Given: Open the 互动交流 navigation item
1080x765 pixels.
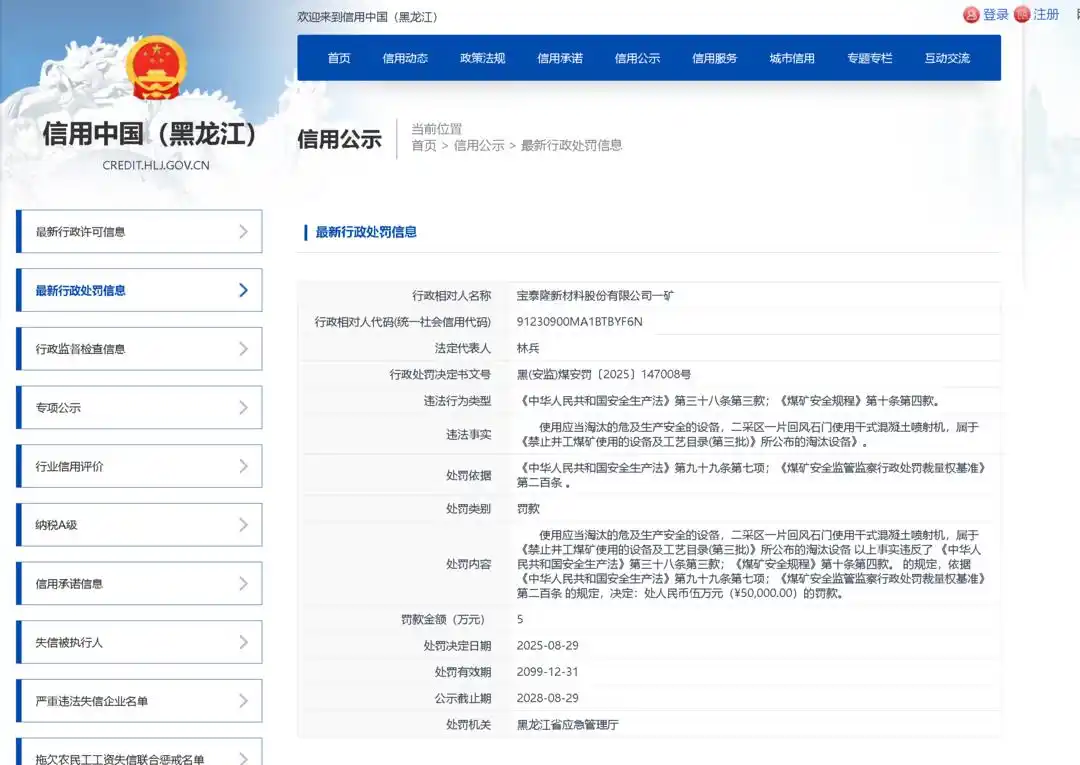Looking at the screenshot, I should [x=948, y=57].
